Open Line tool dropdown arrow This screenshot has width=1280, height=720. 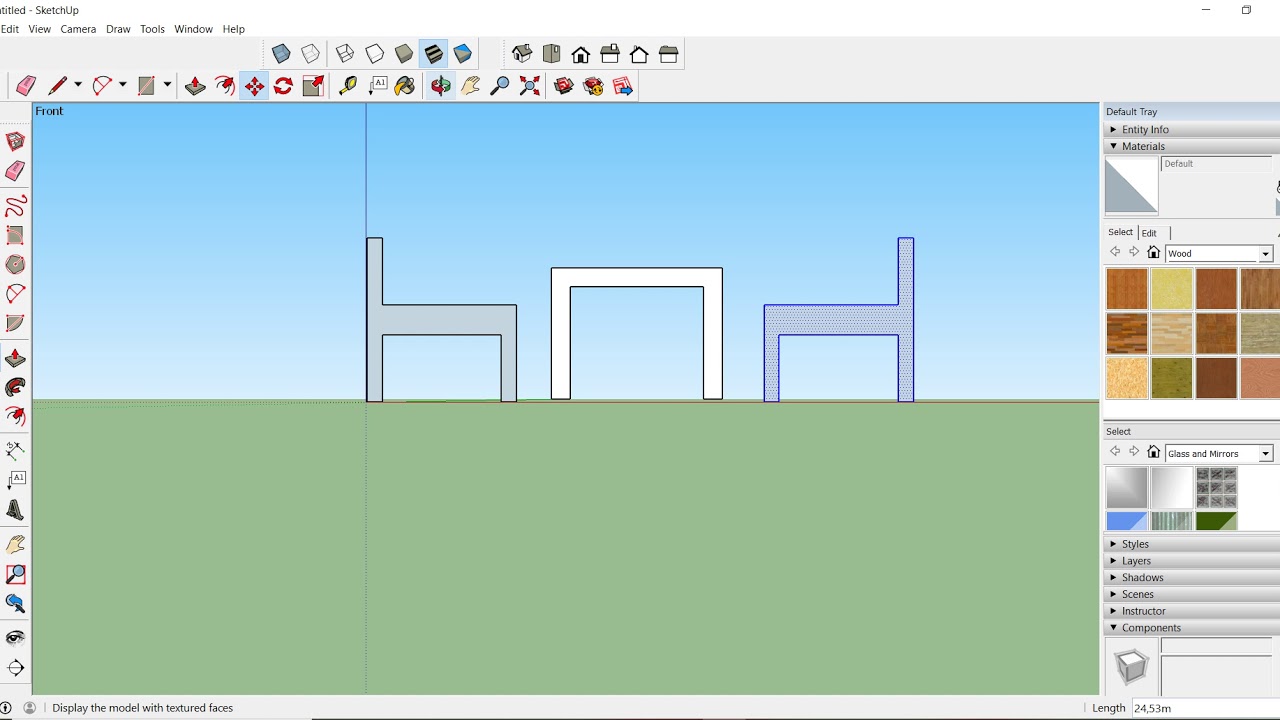(78, 86)
